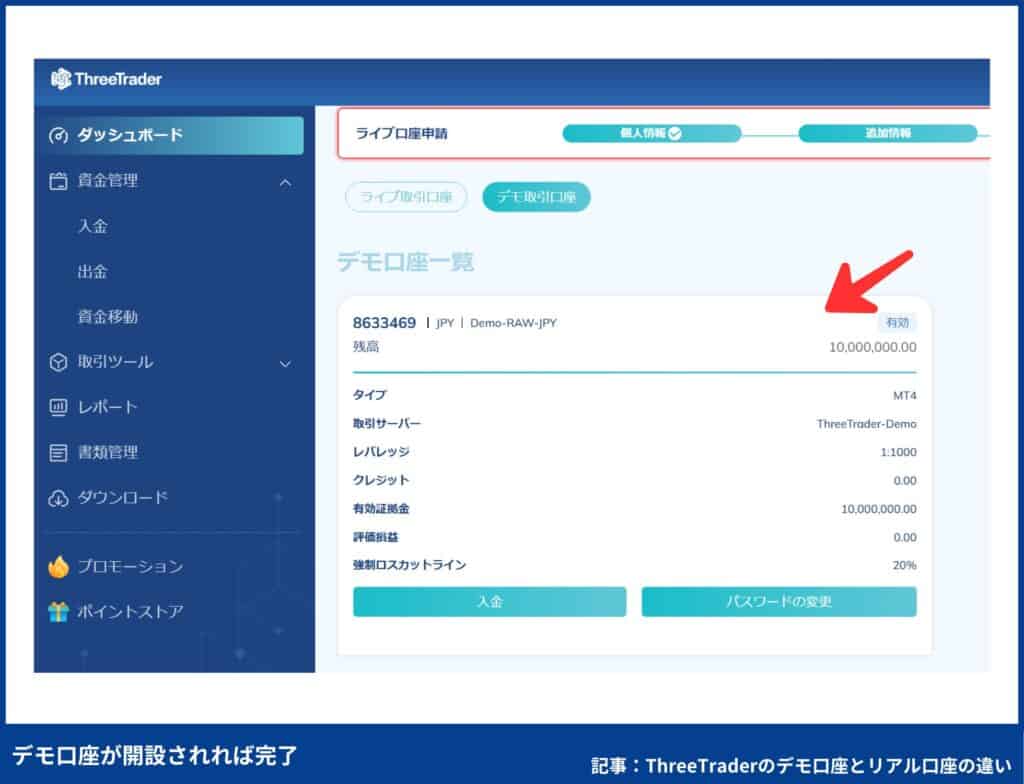Click the 有効 status badge
This screenshot has height=784, width=1024.
[897, 322]
